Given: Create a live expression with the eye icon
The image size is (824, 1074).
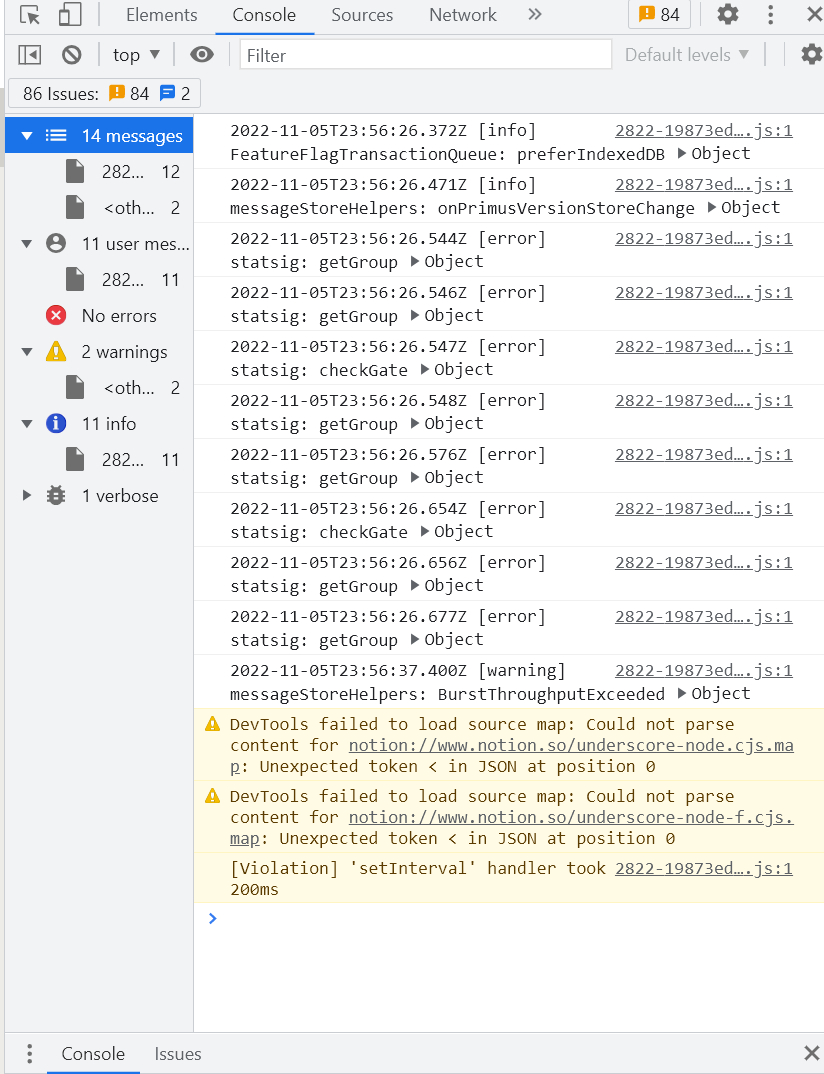Looking at the screenshot, I should (x=202, y=54).
